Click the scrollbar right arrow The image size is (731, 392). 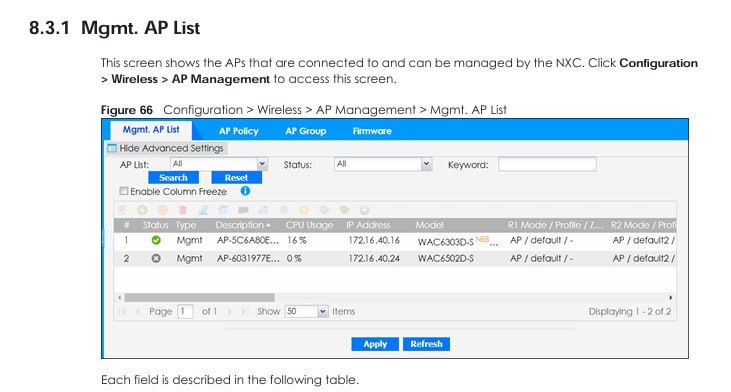(670, 297)
